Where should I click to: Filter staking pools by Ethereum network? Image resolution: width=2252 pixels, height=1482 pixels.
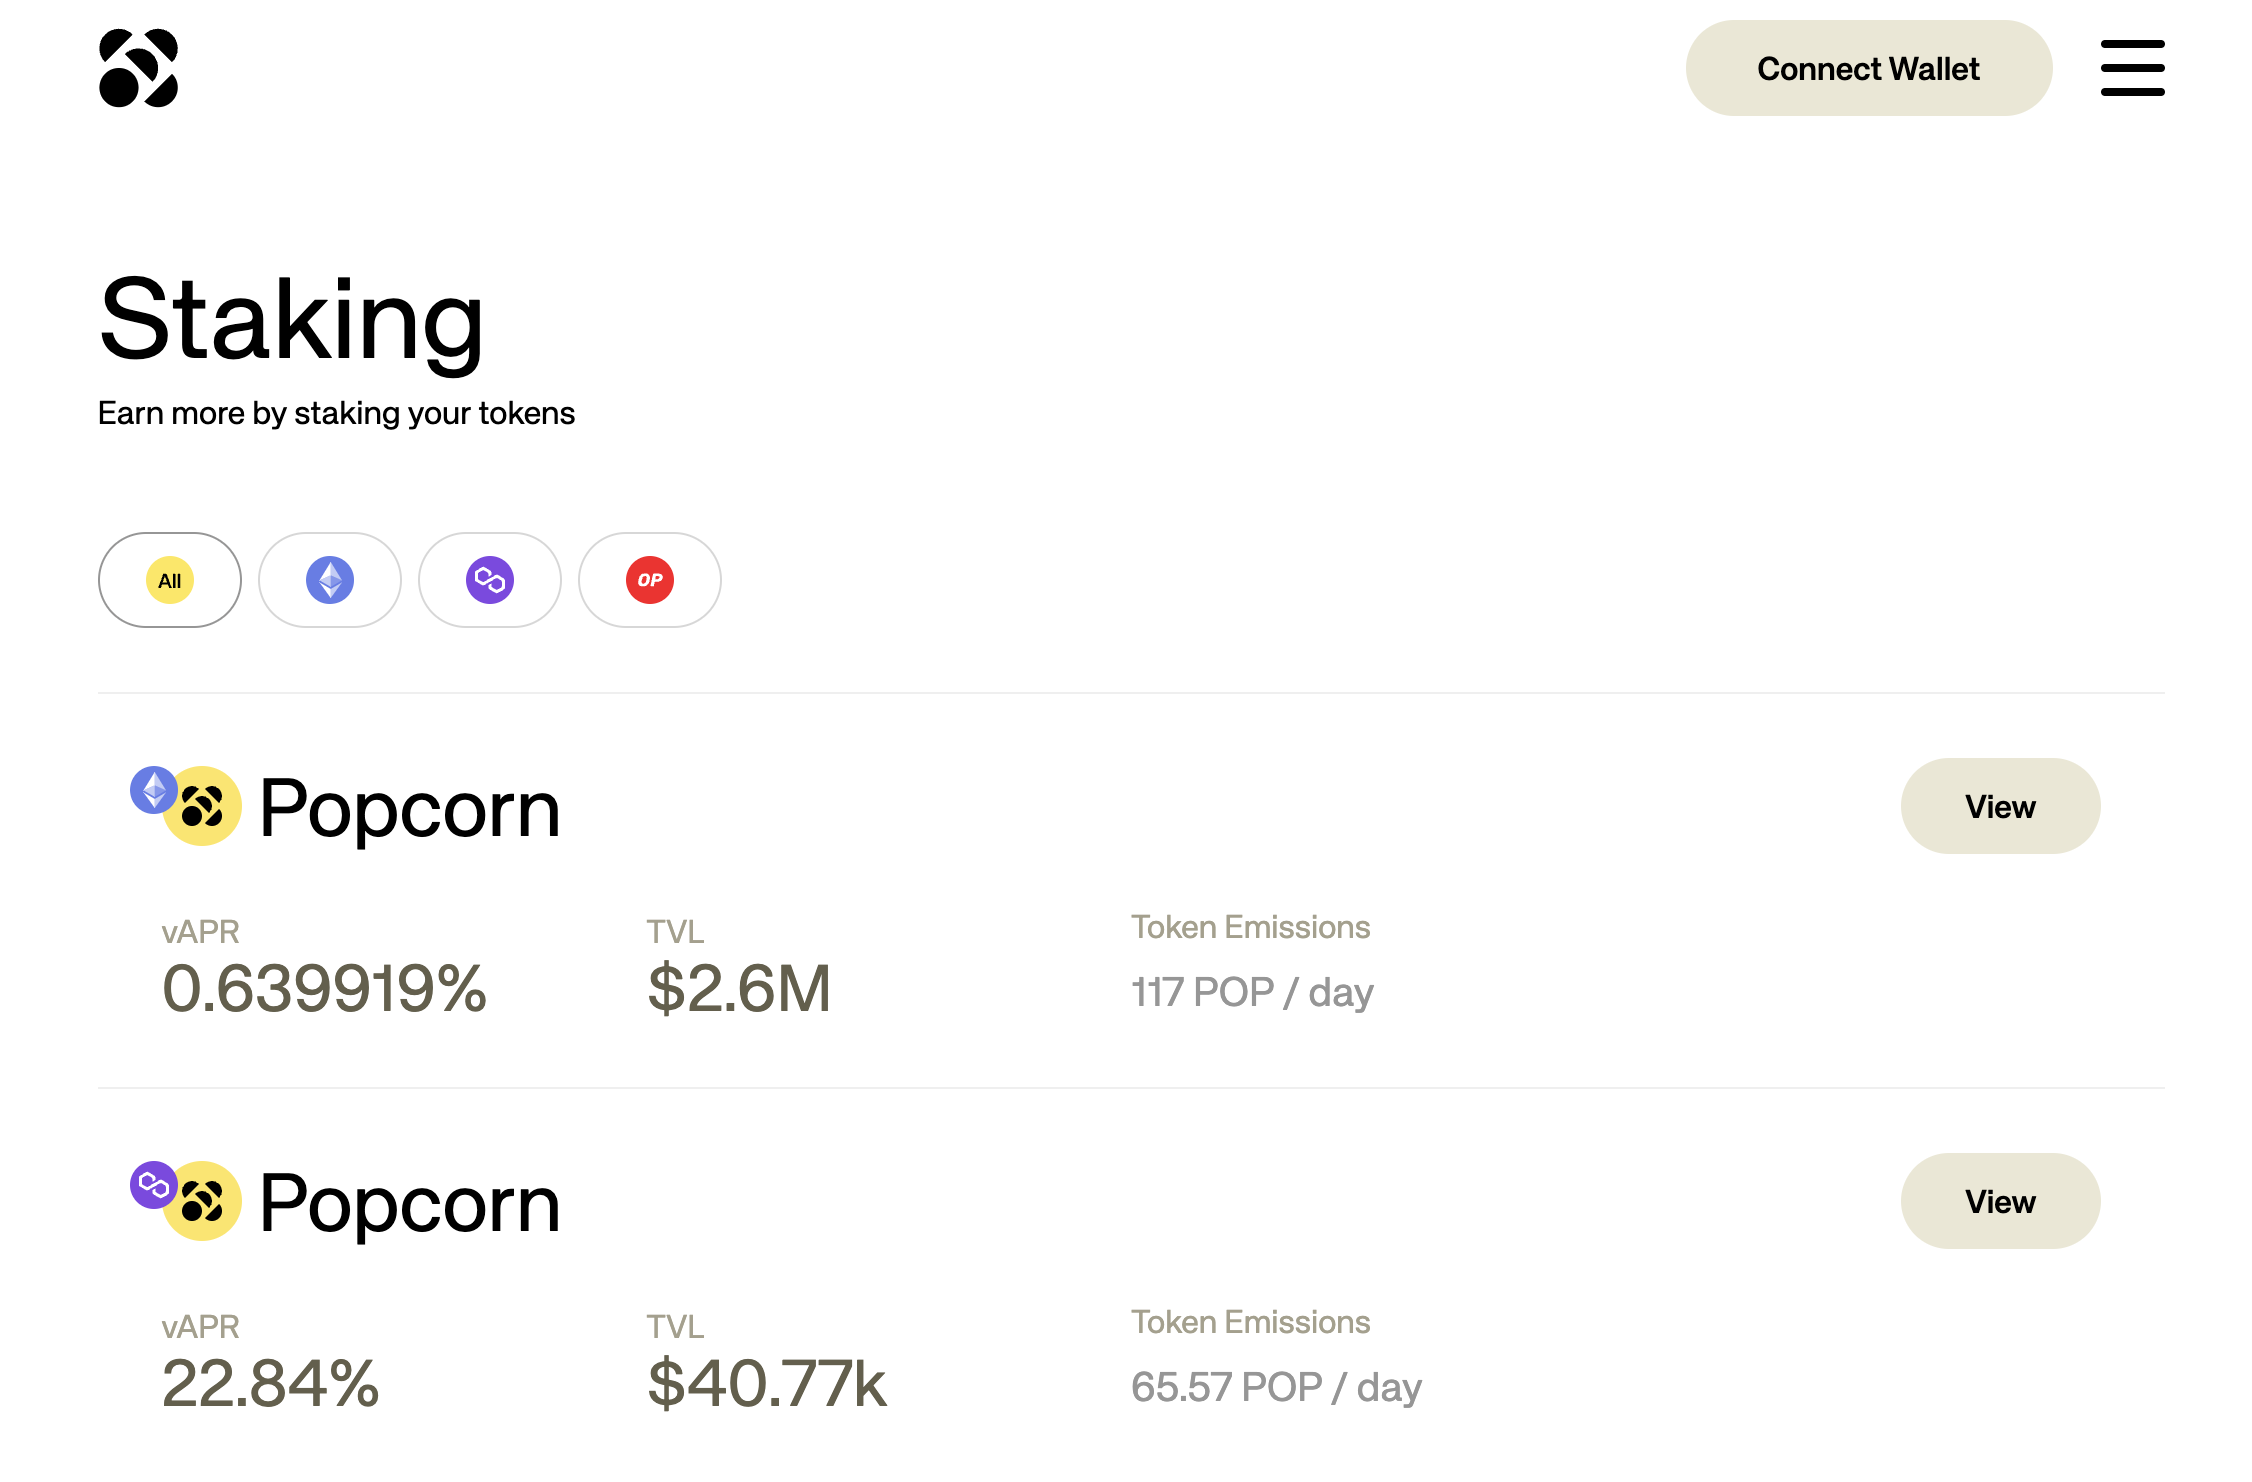[330, 580]
